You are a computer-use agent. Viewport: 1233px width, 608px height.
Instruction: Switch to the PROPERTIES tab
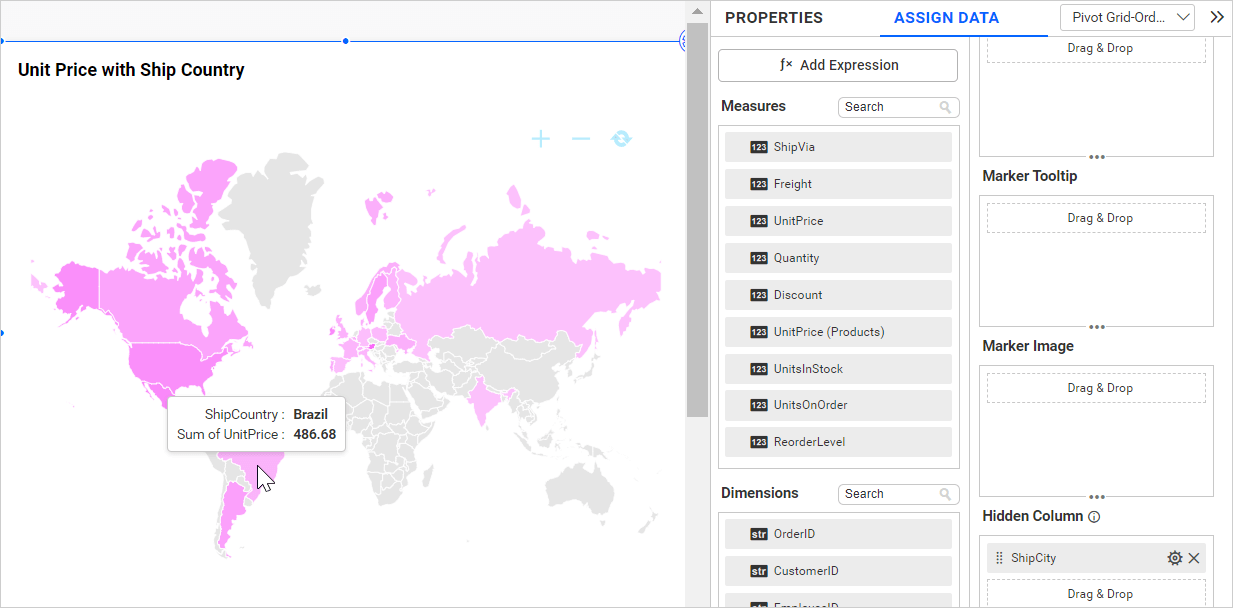click(773, 18)
